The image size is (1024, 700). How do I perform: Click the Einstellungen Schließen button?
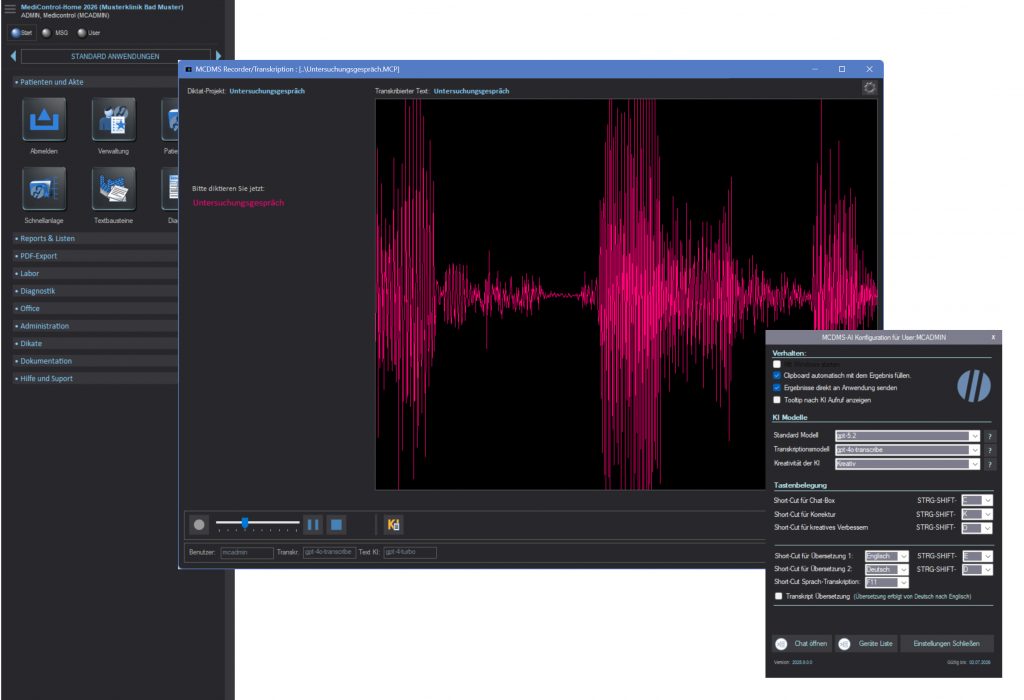pyautogui.click(x=947, y=643)
